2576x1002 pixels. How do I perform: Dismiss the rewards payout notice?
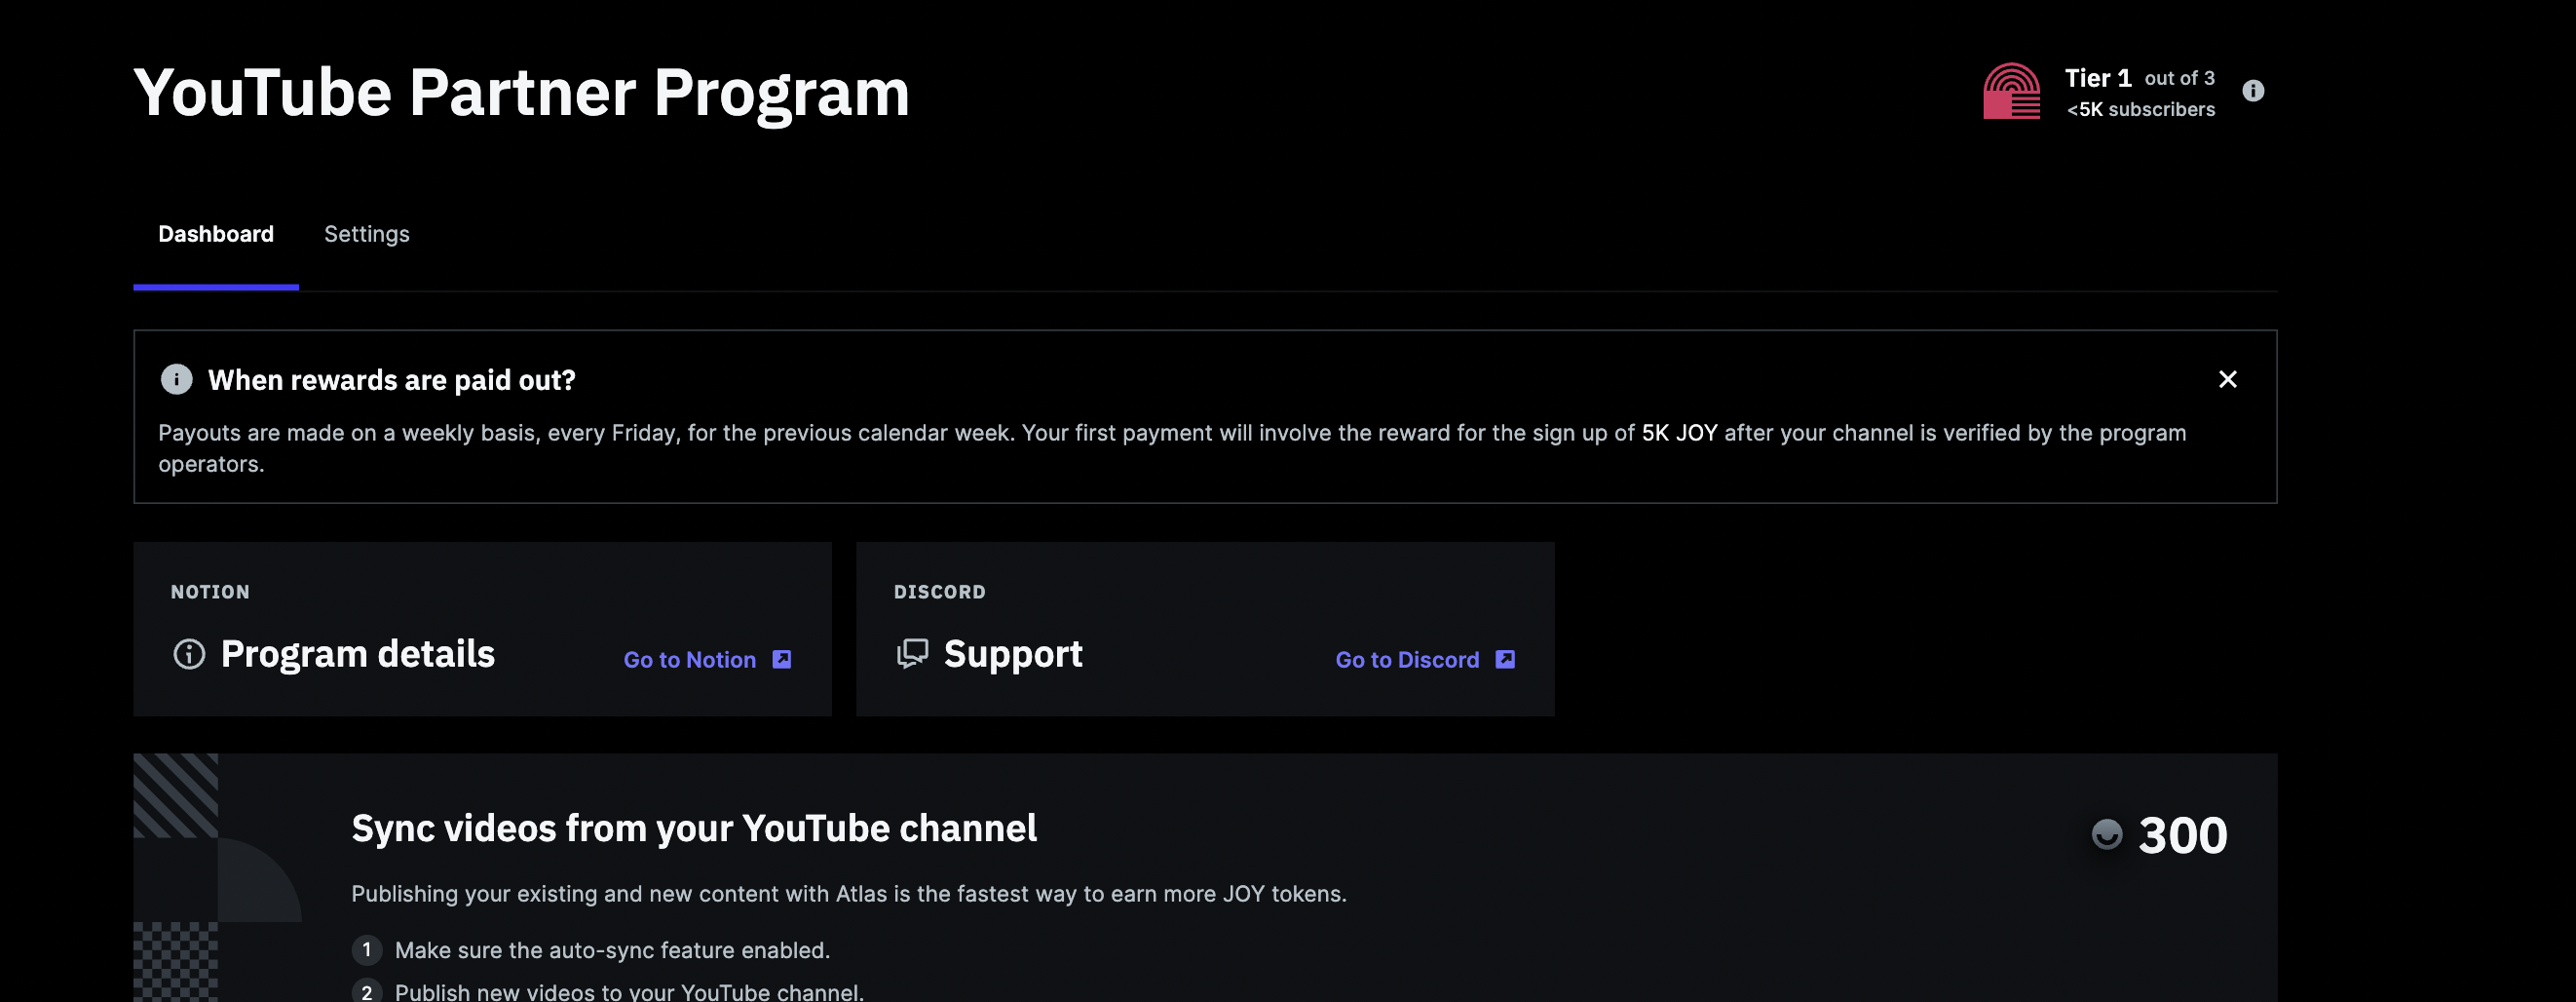pos(2228,380)
